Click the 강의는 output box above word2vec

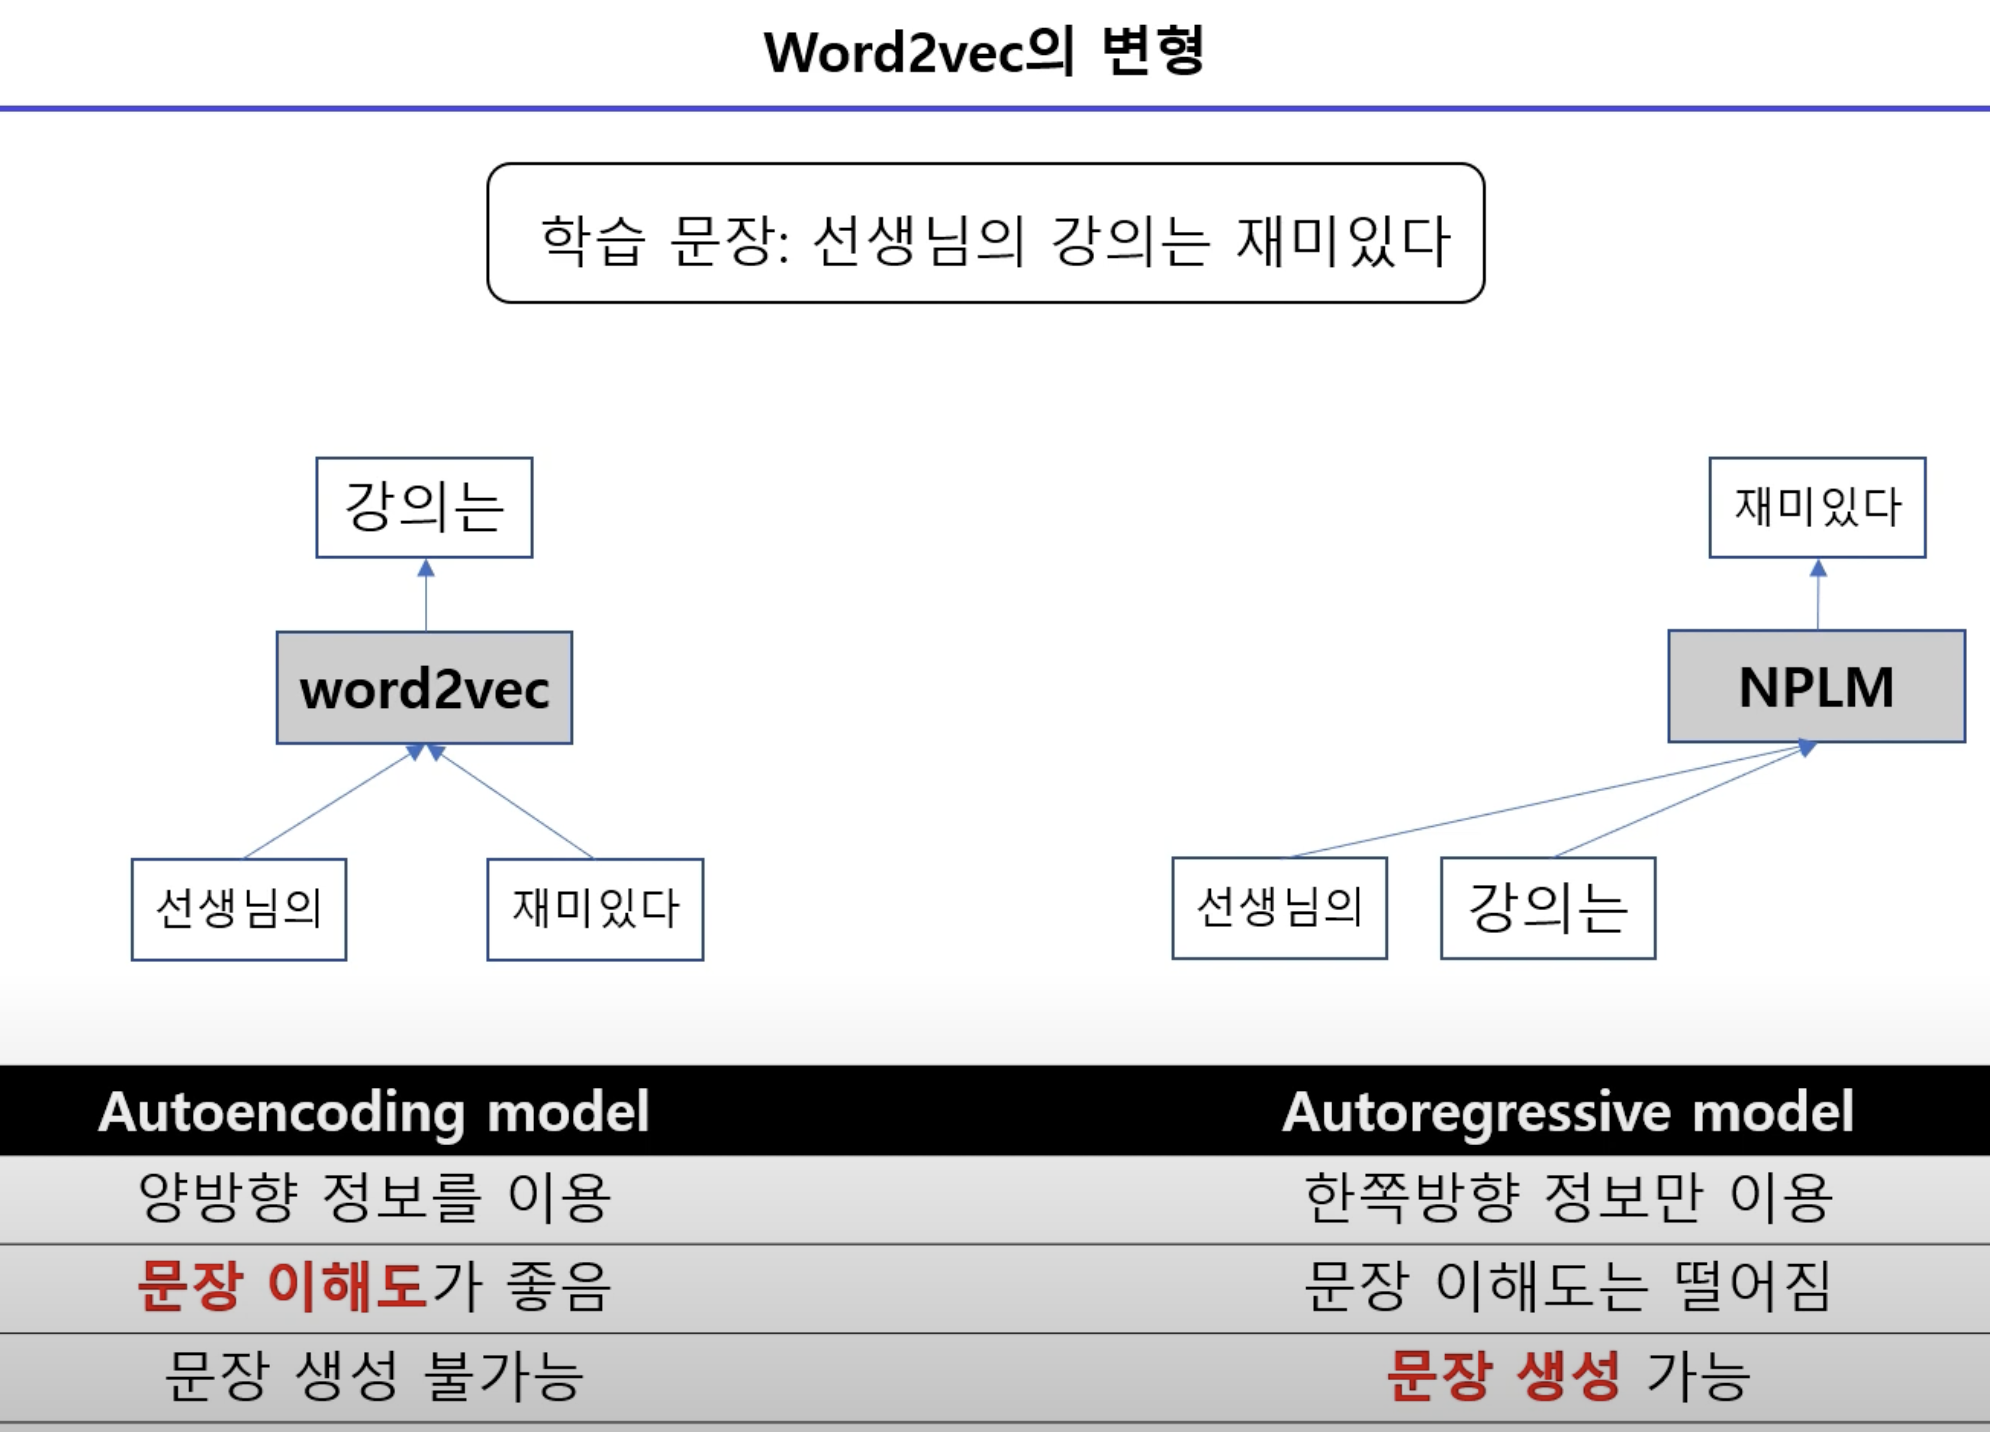tap(424, 507)
